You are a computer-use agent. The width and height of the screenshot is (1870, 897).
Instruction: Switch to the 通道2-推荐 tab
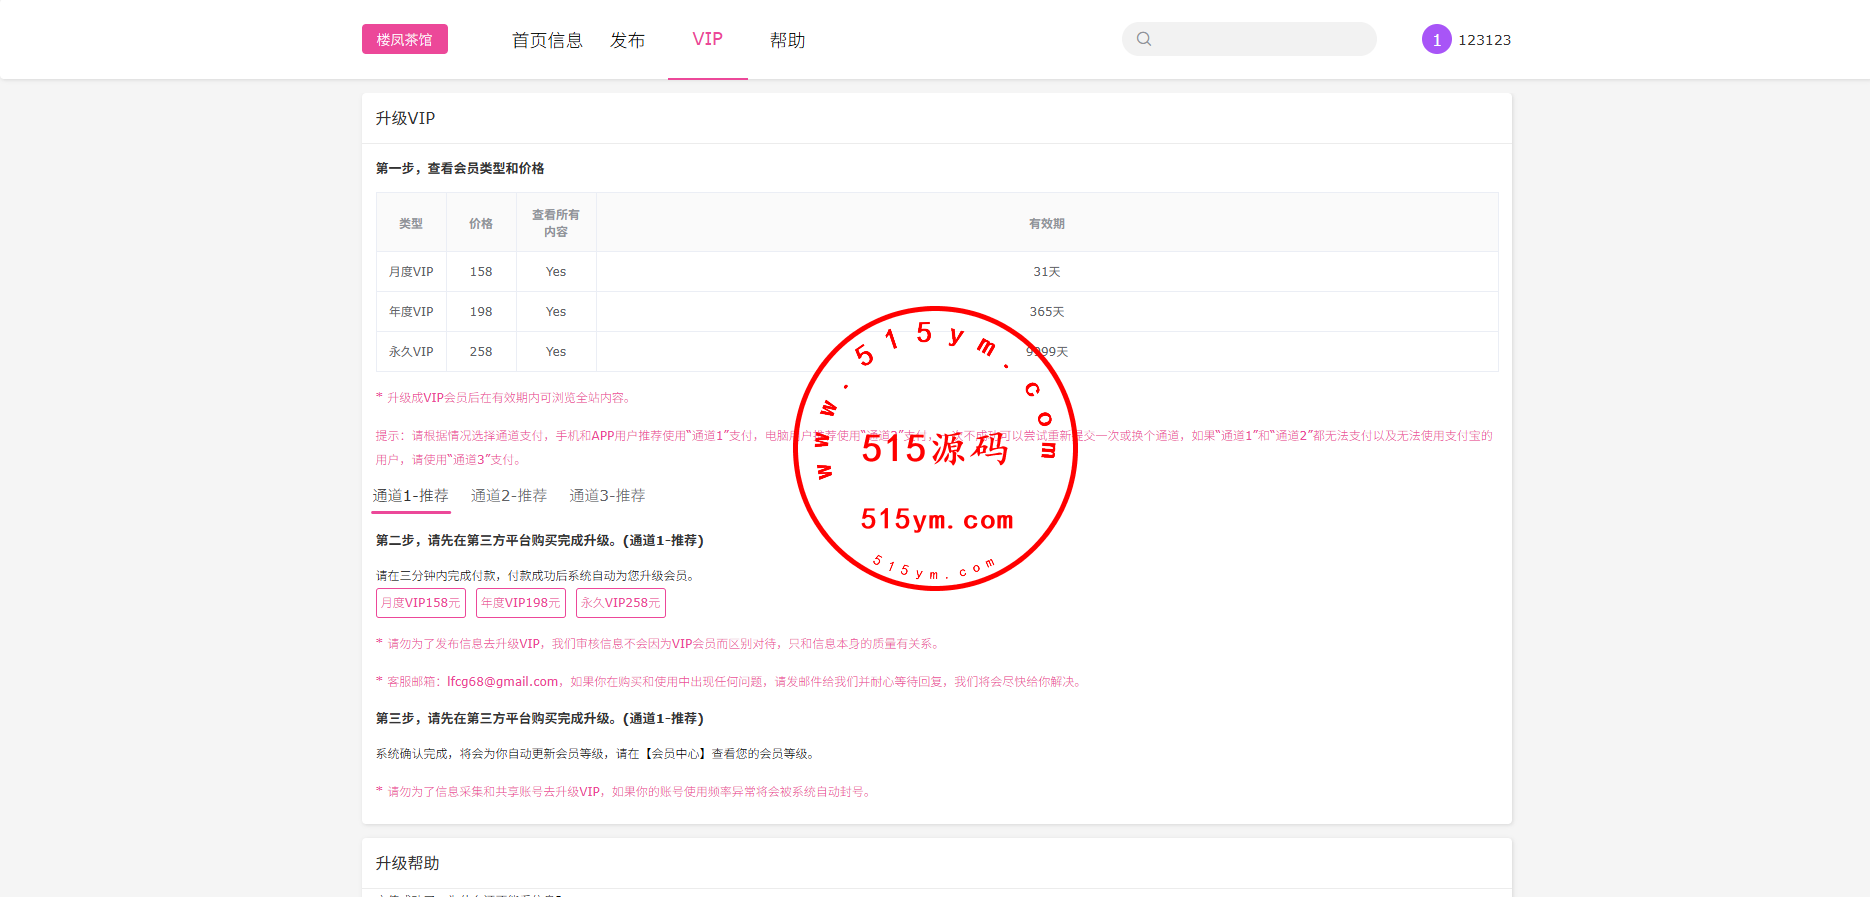click(508, 496)
